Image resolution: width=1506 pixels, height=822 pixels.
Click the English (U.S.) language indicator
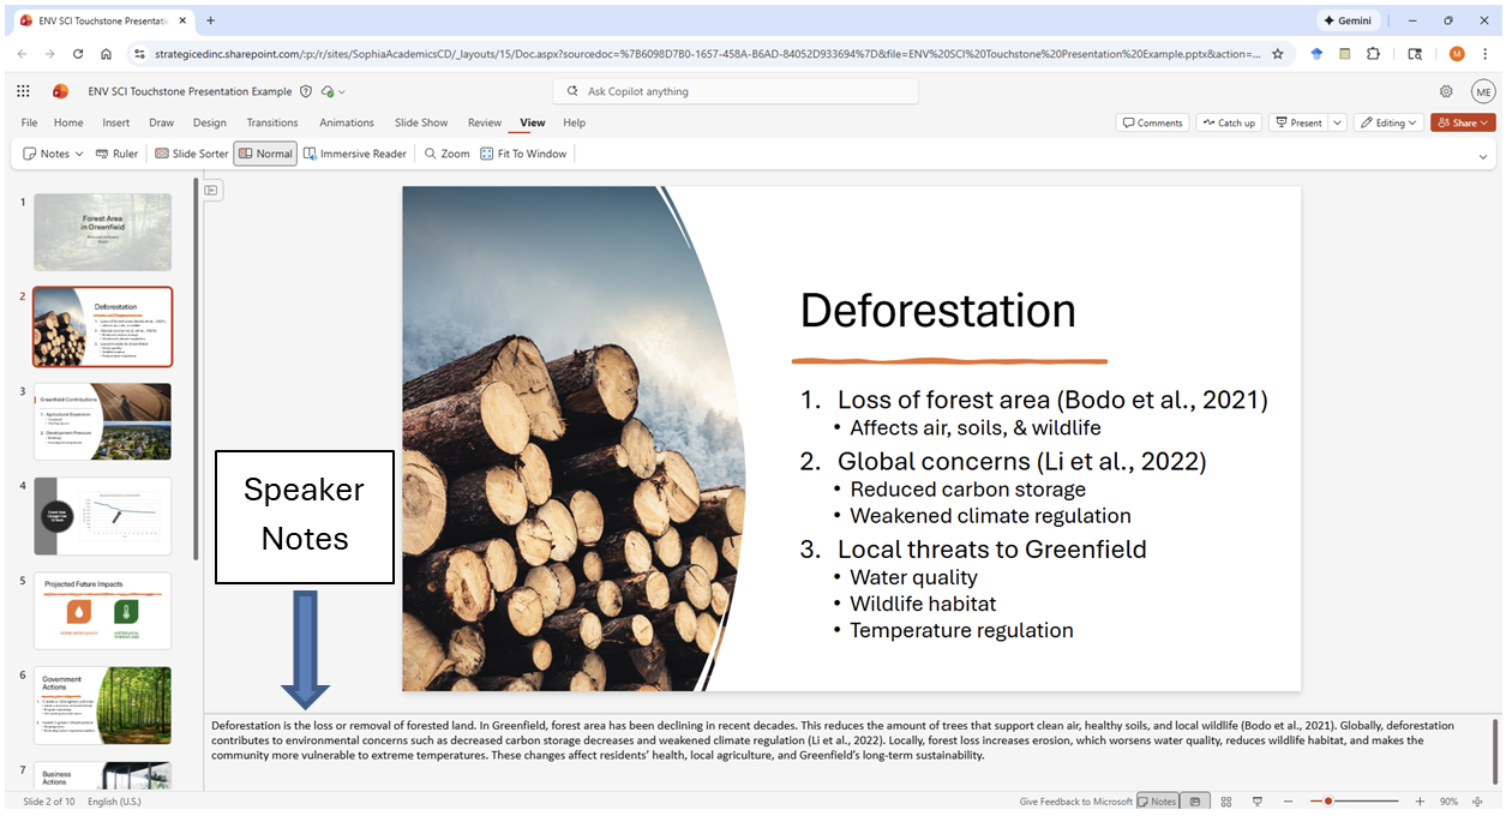[x=115, y=801]
